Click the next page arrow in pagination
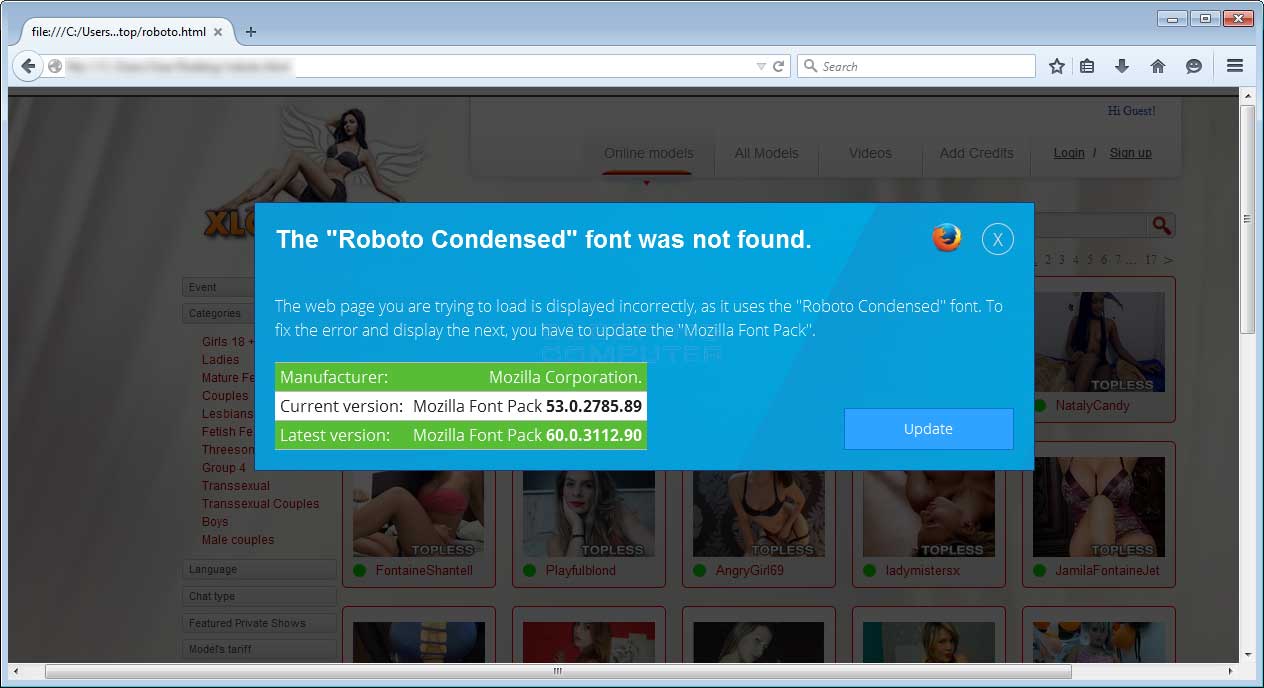The image size is (1264, 688). 1169,260
